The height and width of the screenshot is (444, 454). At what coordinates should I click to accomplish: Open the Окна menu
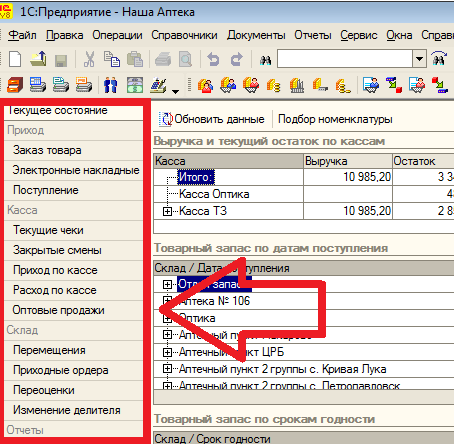pyautogui.click(x=399, y=35)
